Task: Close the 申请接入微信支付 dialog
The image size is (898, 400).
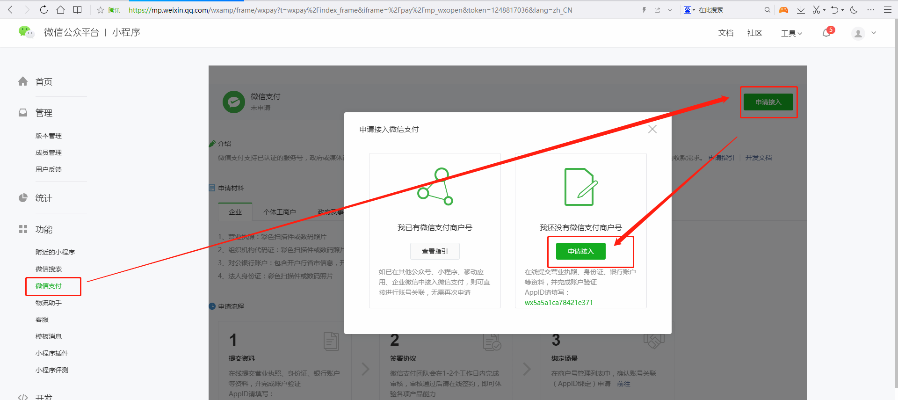Action: (652, 130)
